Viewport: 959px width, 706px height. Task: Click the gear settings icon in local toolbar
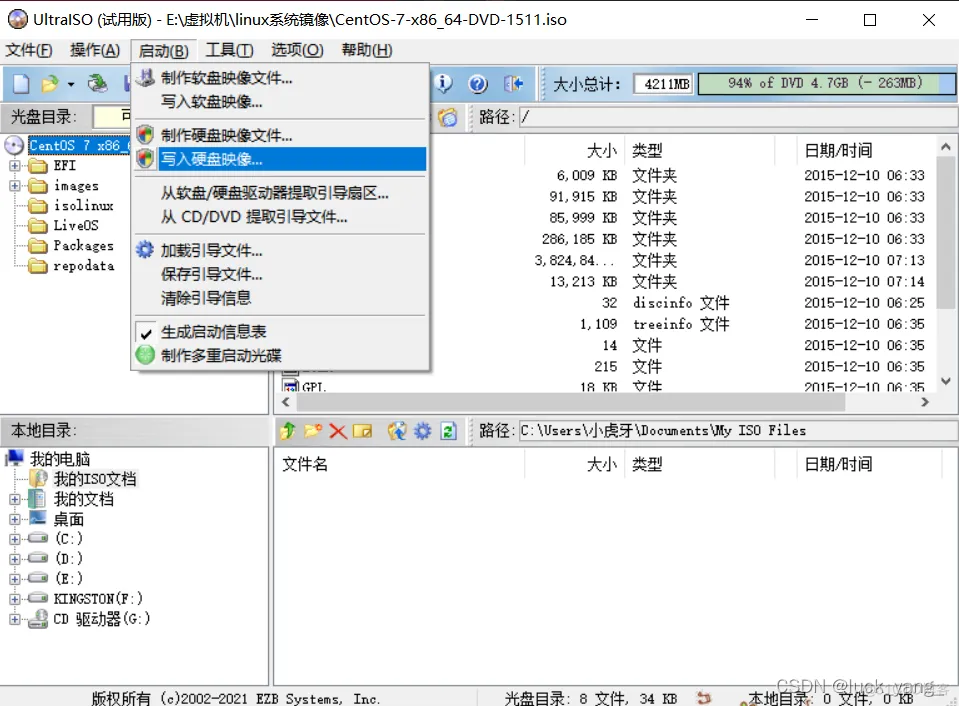coord(423,431)
